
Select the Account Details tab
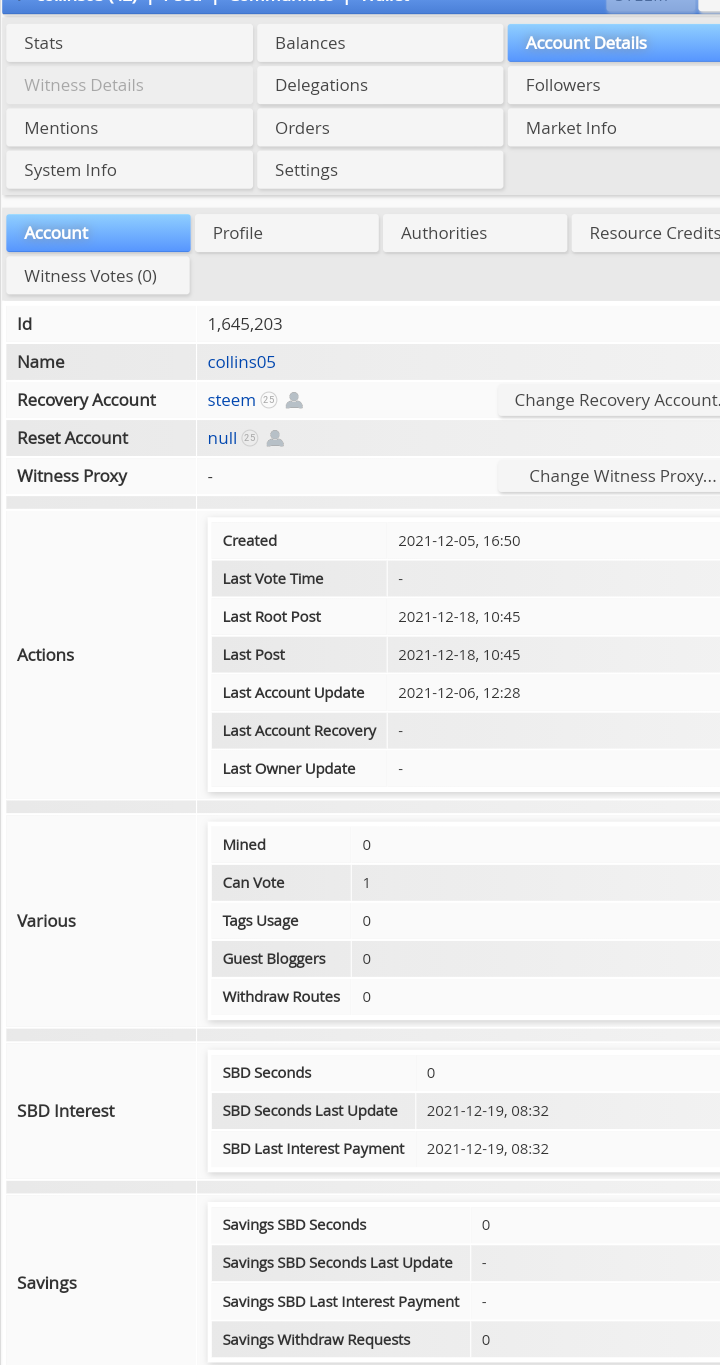614,43
